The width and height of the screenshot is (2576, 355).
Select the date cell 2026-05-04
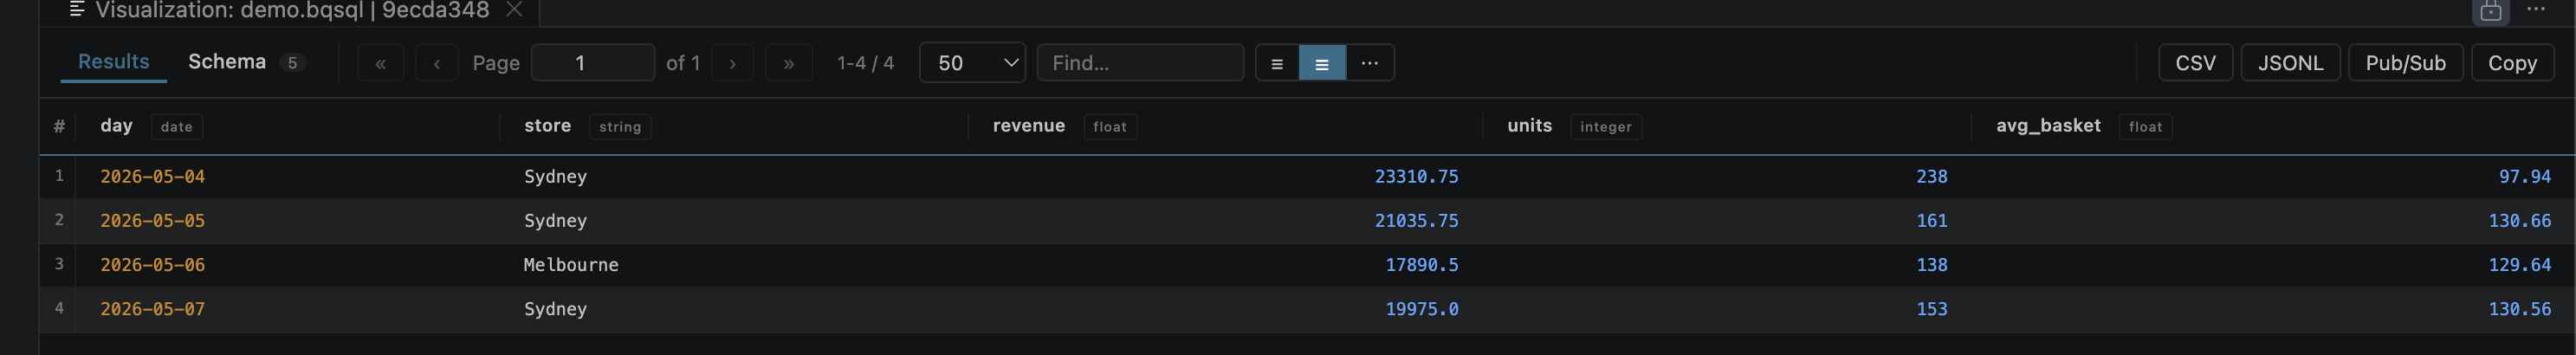(x=152, y=177)
